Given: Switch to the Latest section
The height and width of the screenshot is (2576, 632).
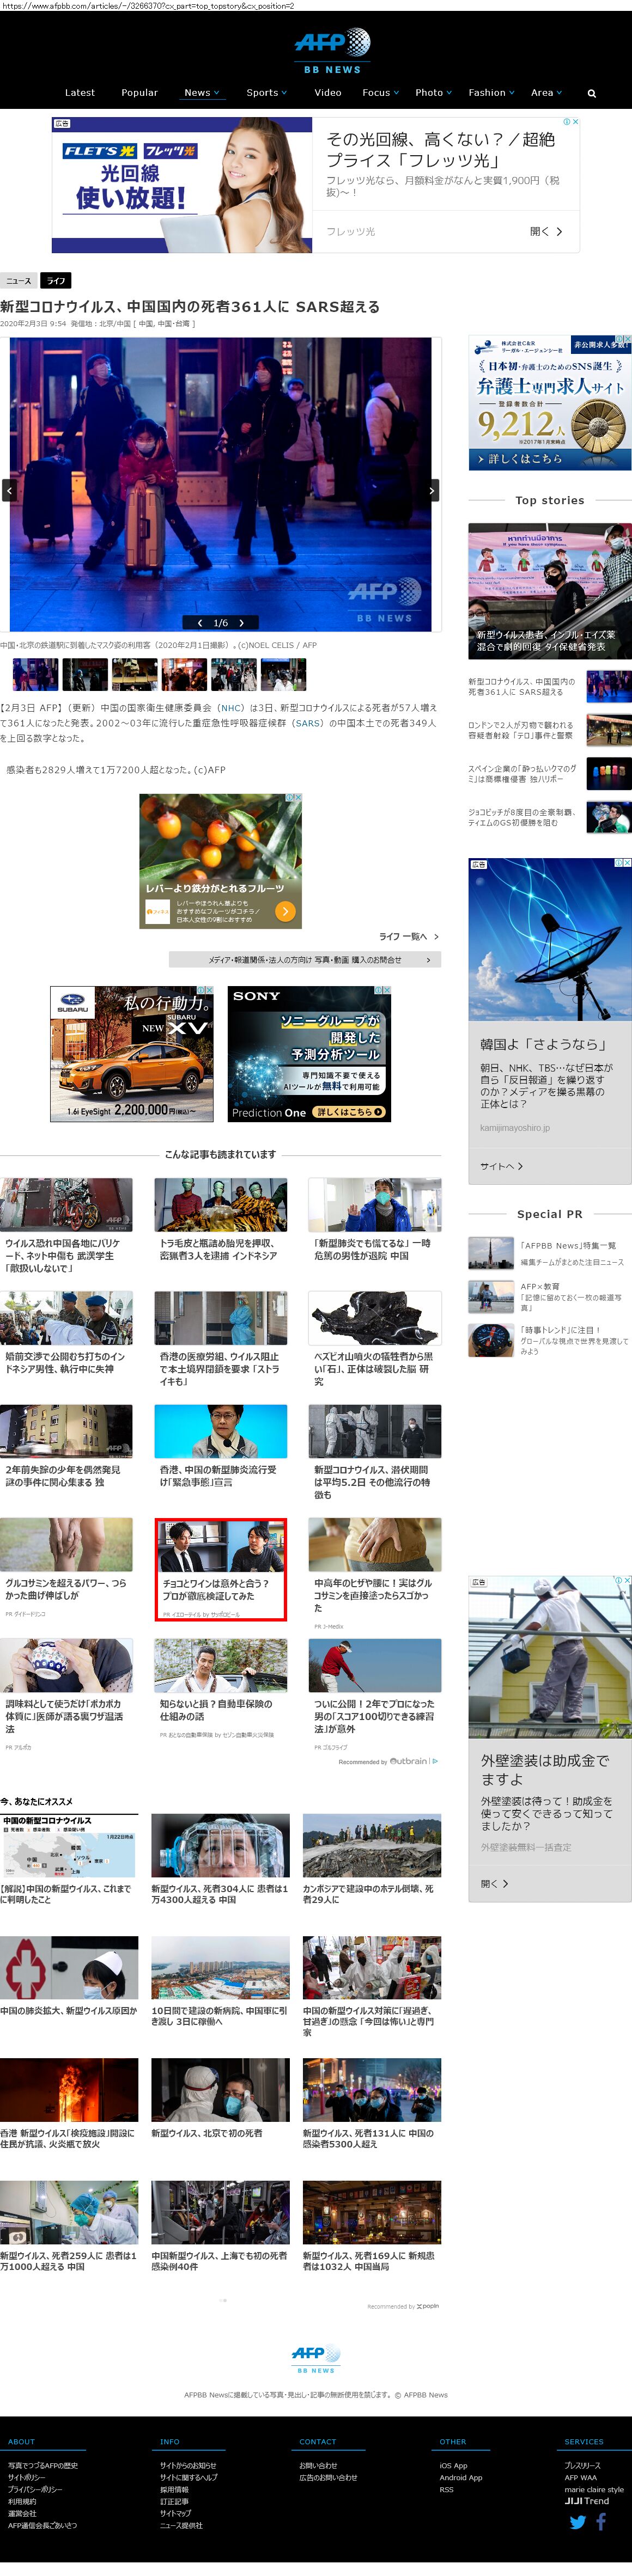Looking at the screenshot, I should (x=80, y=93).
